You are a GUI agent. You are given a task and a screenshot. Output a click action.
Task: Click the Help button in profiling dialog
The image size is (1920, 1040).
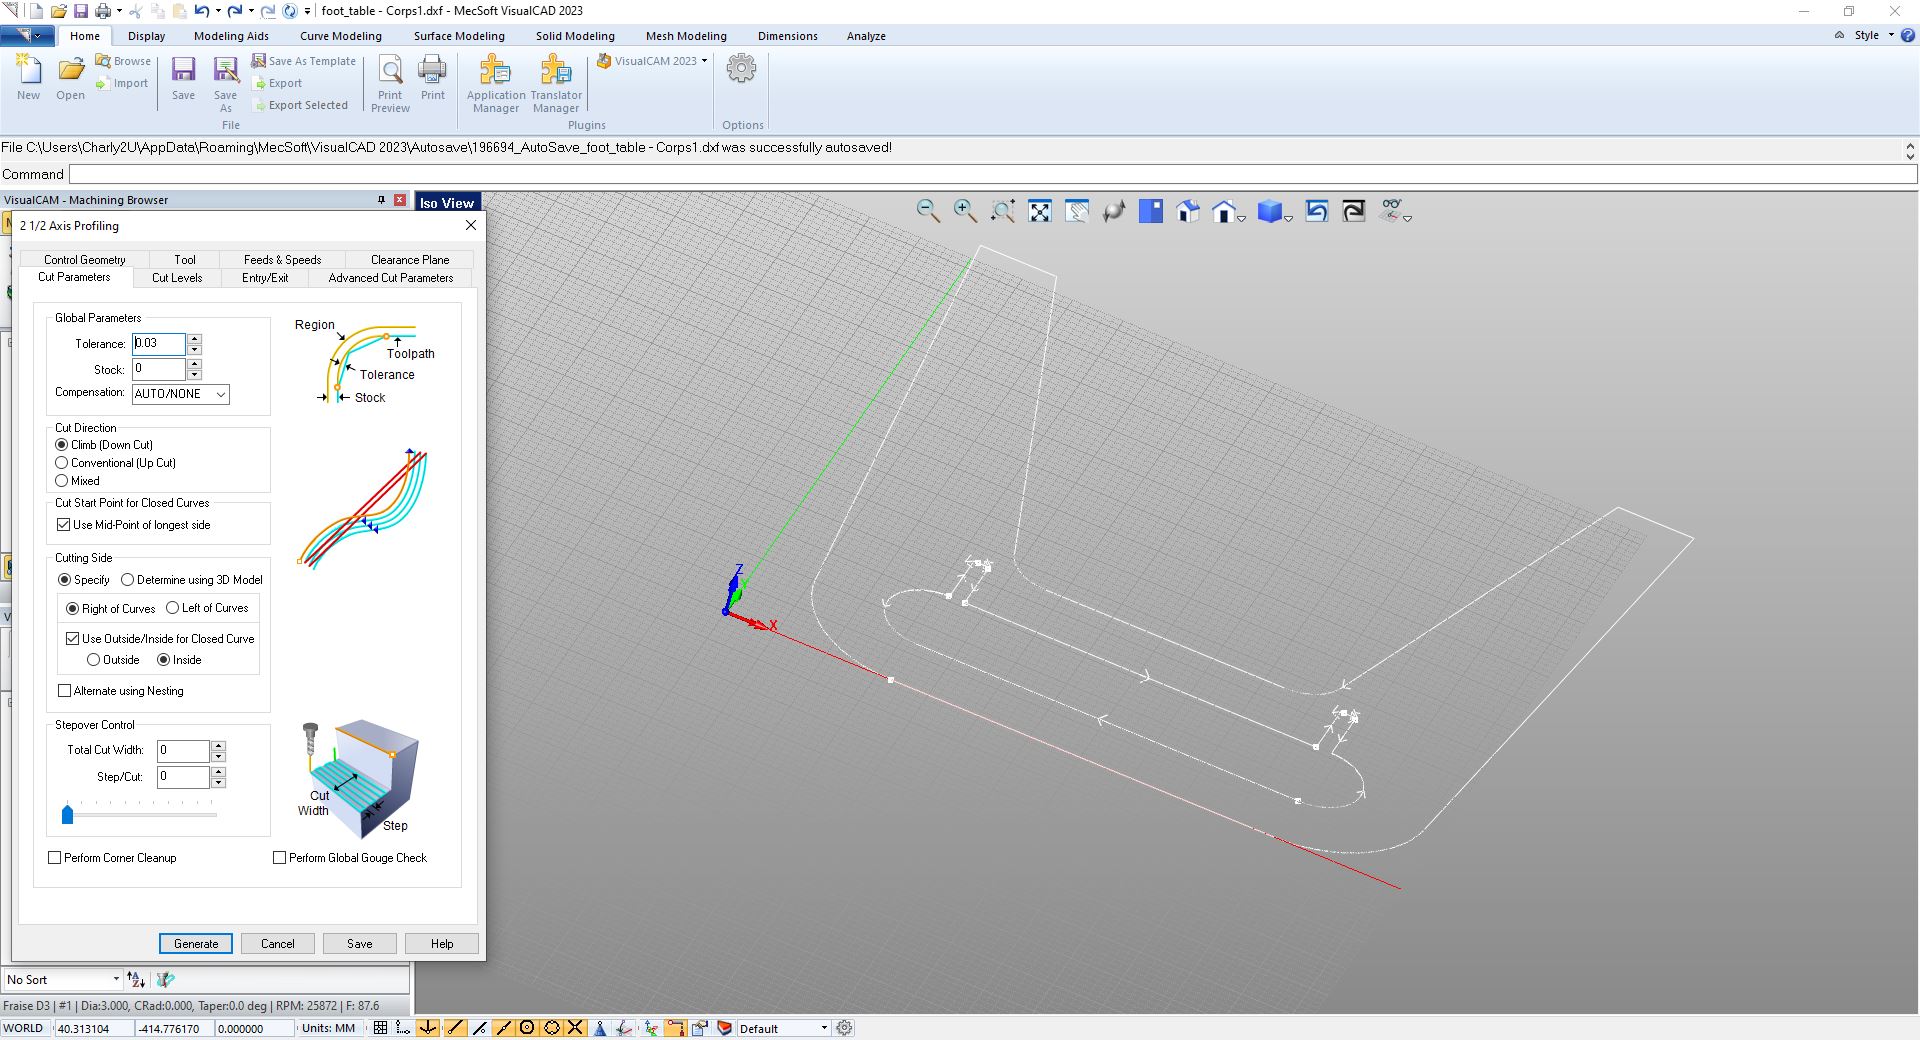[x=442, y=944]
